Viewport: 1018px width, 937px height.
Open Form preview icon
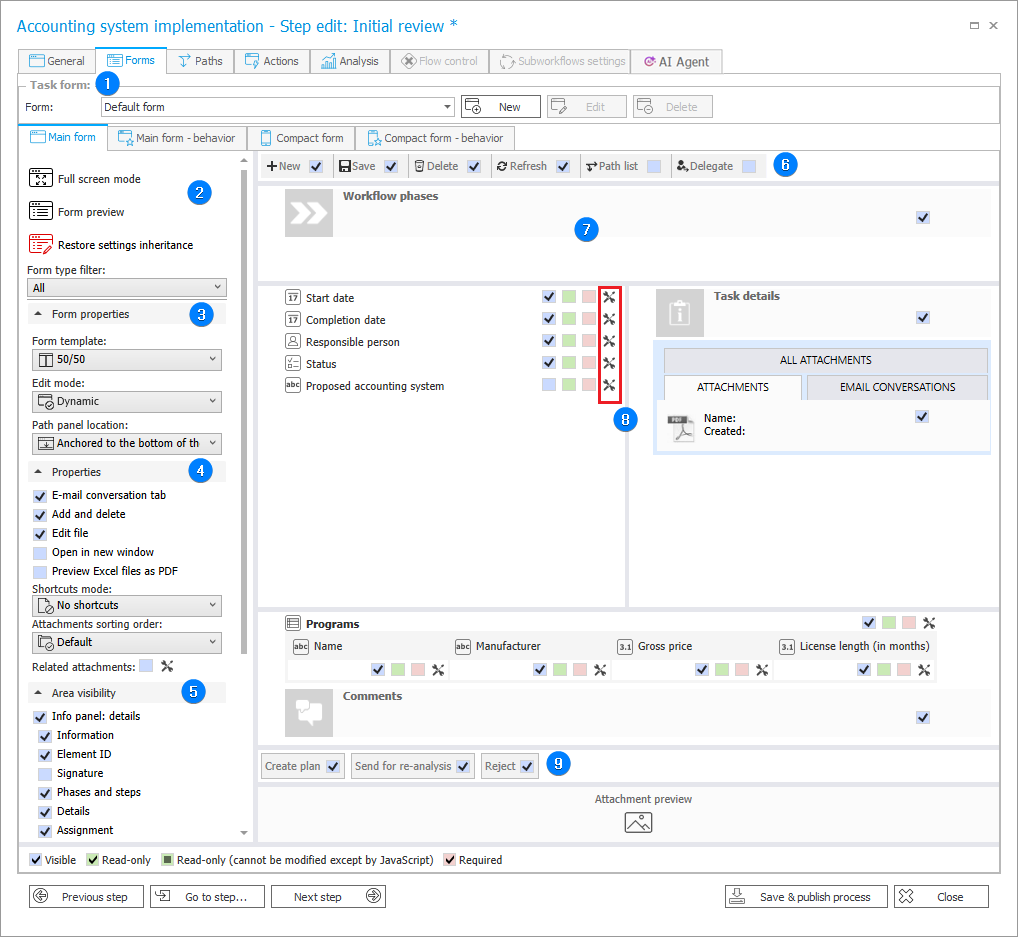pyautogui.click(x=40, y=211)
